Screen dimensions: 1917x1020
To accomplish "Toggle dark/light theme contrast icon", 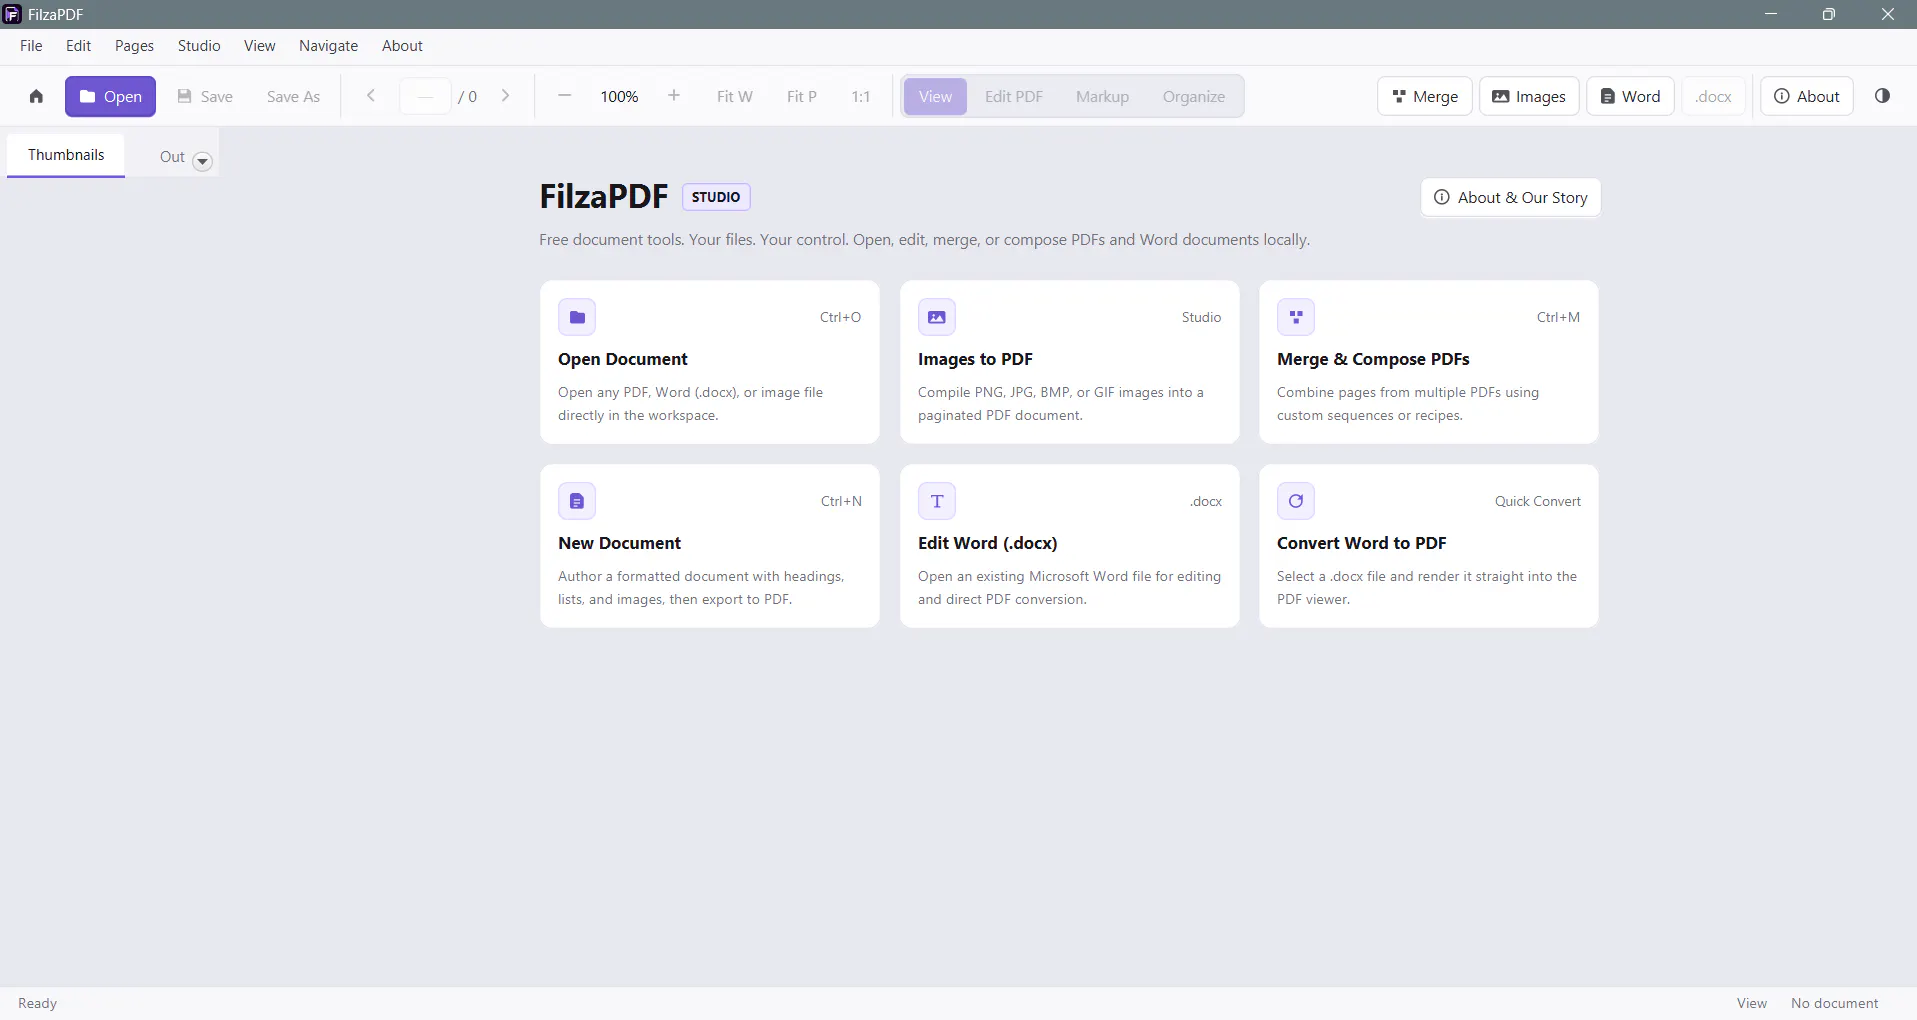I will 1882,96.
